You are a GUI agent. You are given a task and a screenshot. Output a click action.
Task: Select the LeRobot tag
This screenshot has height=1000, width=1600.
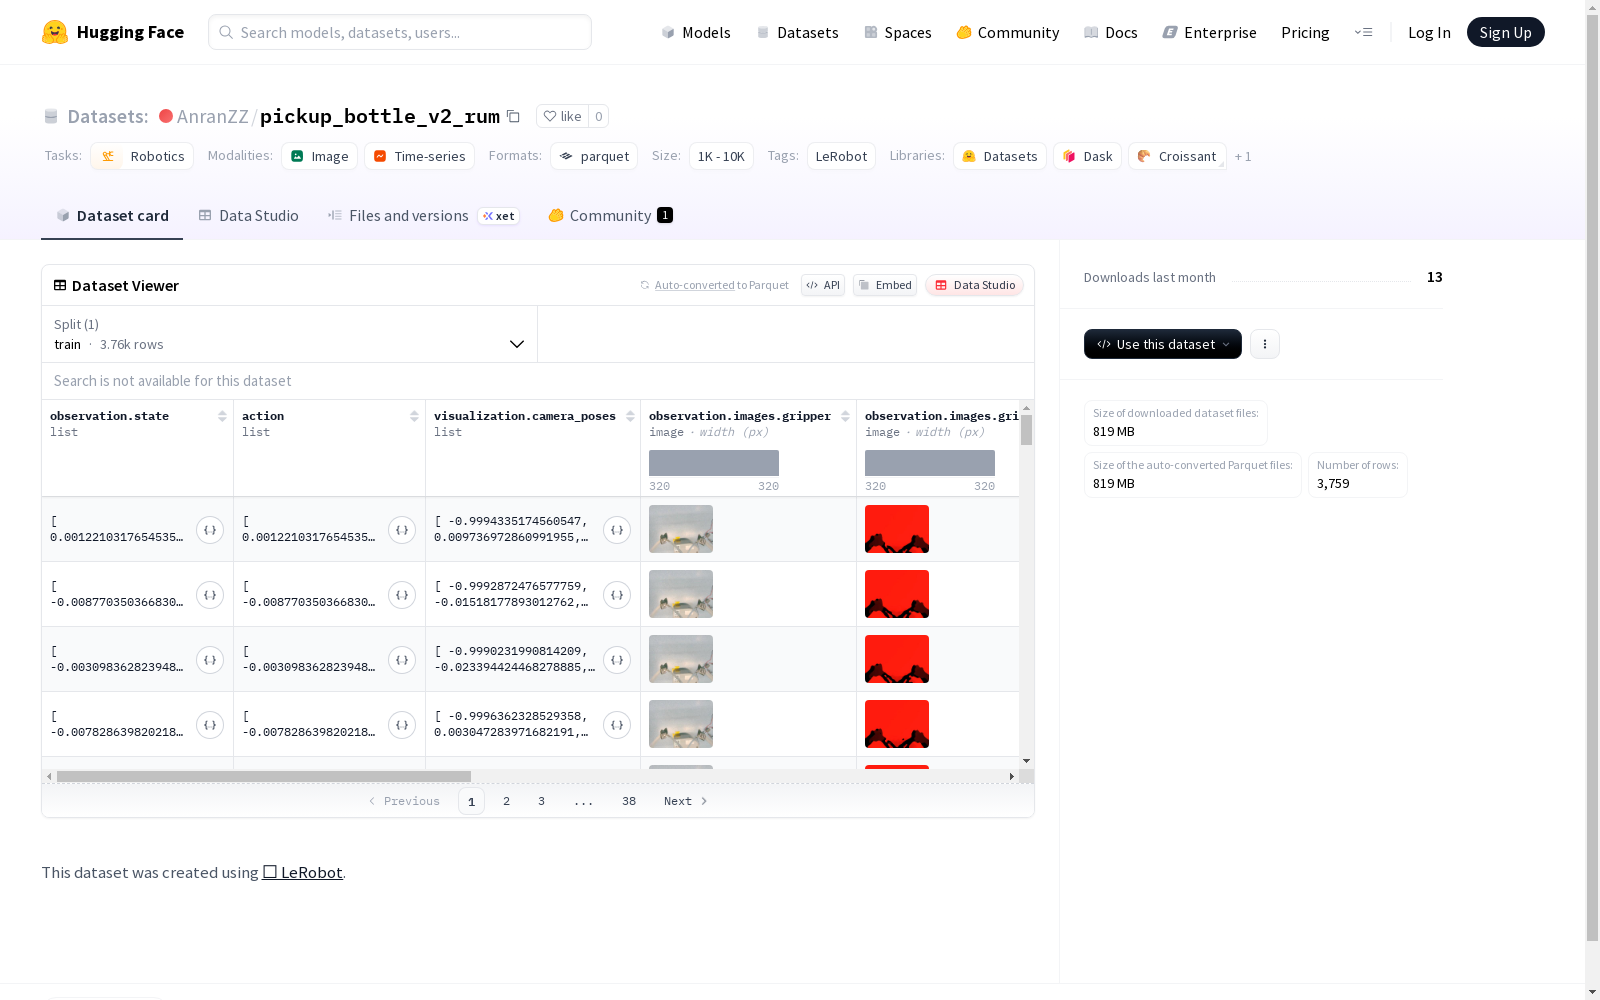tap(841, 156)
